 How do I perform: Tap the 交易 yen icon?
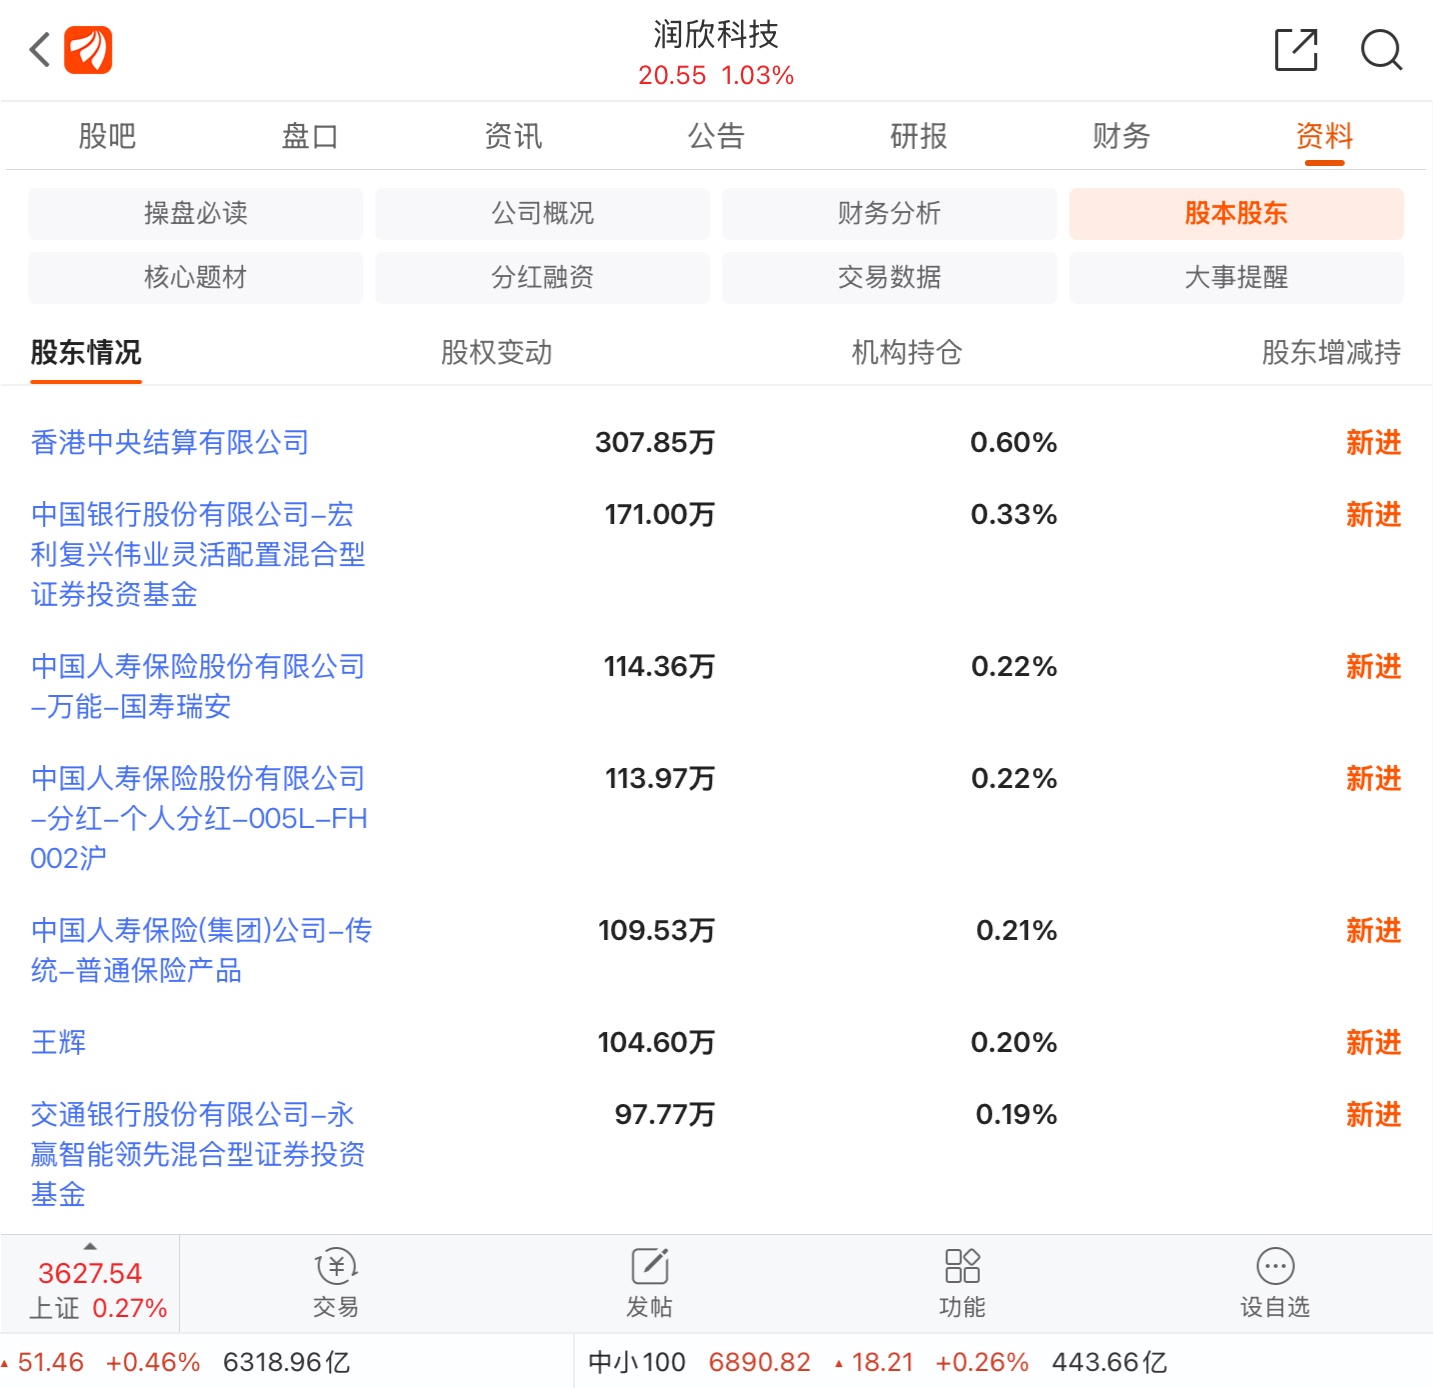tap(336, 1267)
